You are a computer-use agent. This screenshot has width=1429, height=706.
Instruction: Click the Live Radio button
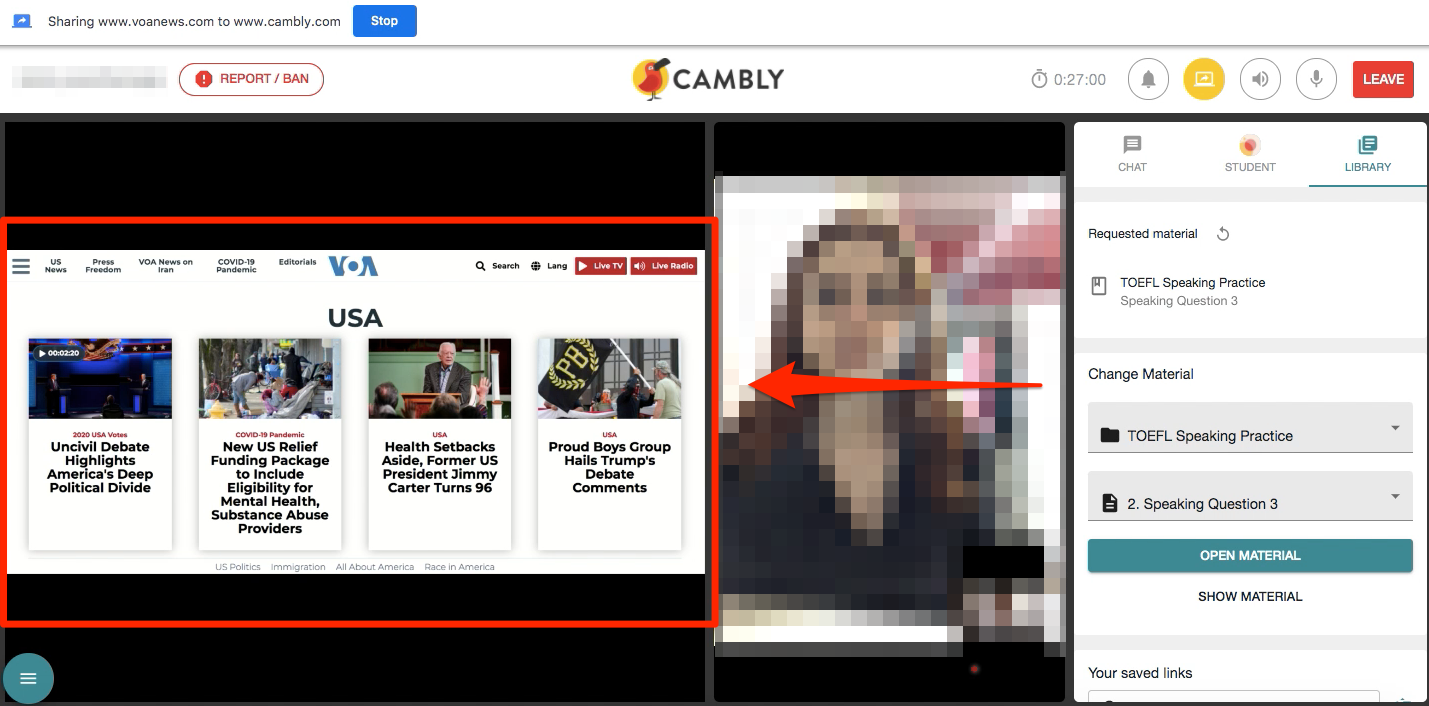click(664, 266)
